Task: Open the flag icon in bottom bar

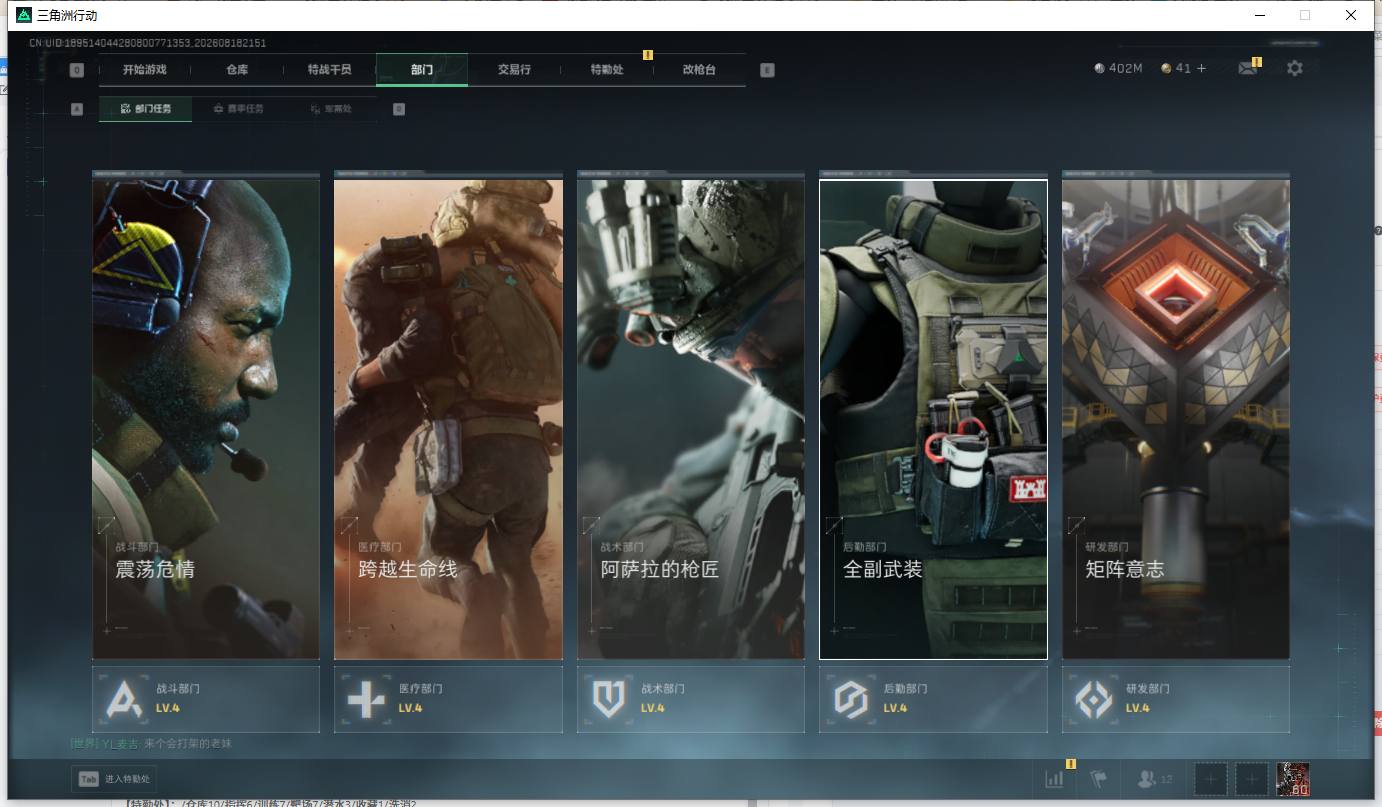Action: point(1098,778)
